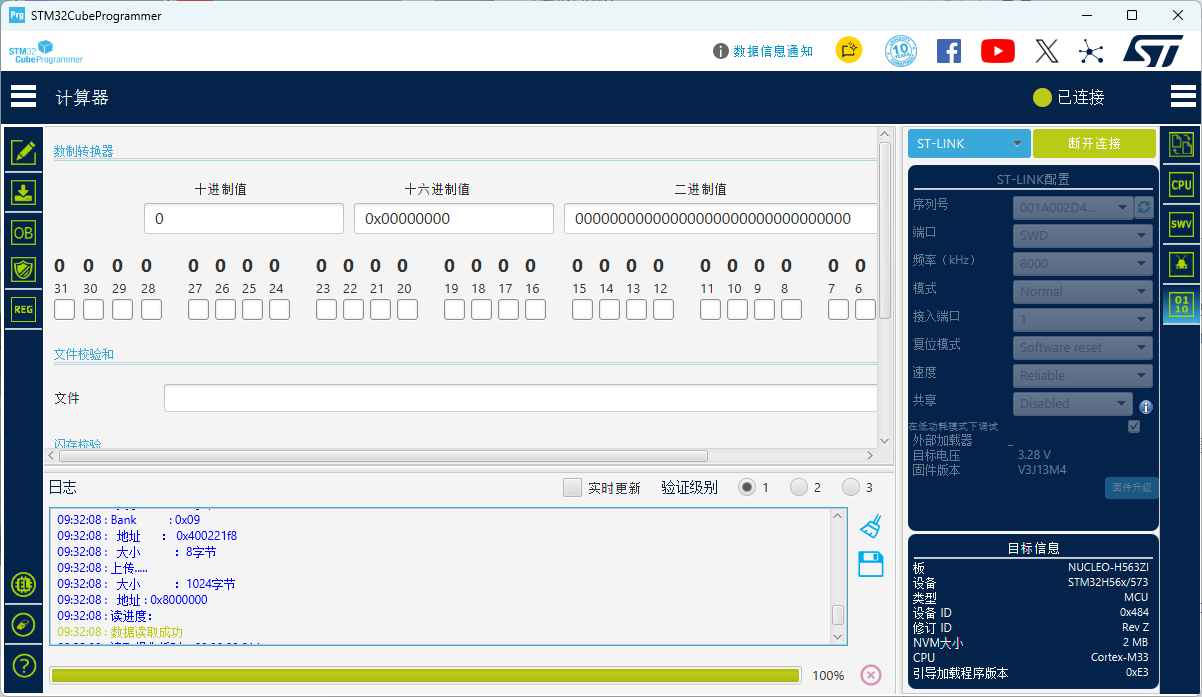Open the OB option bytes panel
Viewport: 1202px width, 697px height.
(23, 232)
